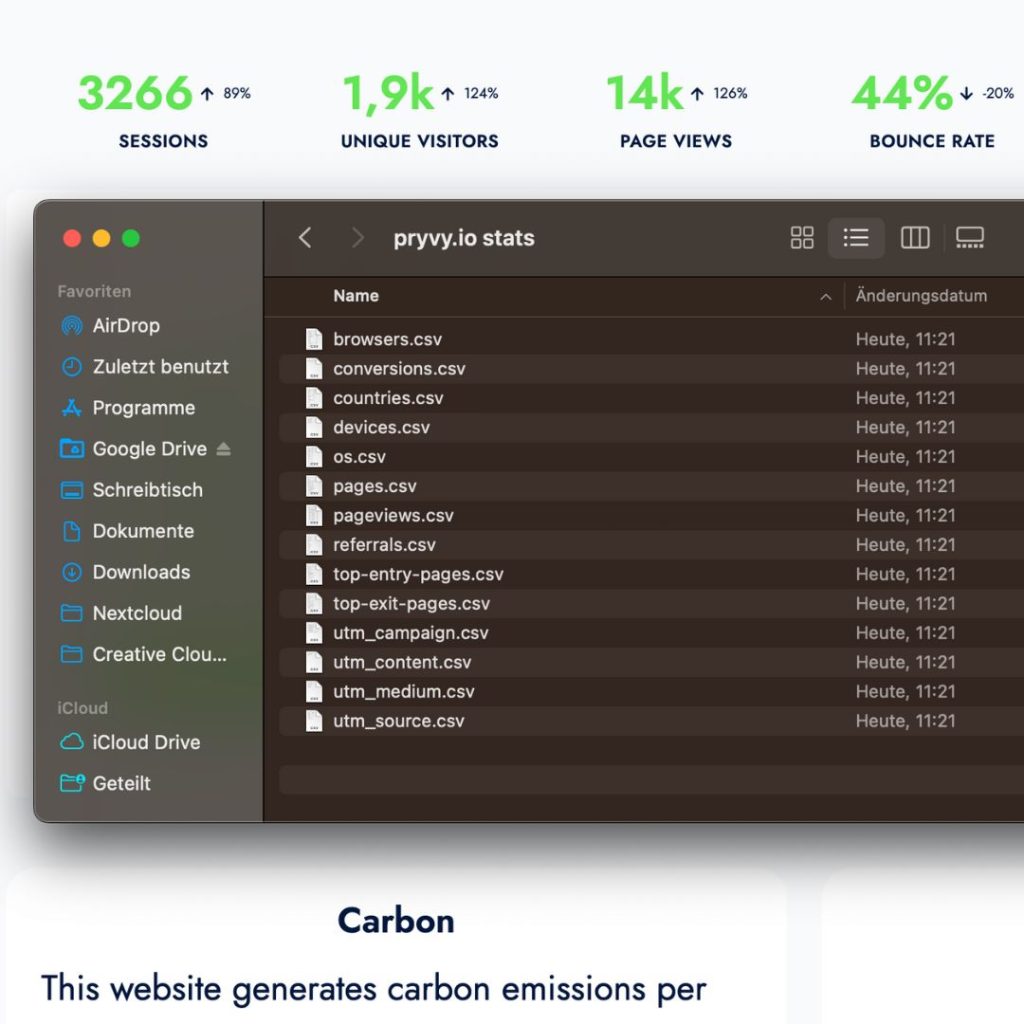The width and height of the screenshot is (1024, 1024).
Task: Open Nextcloud in the sidebar
Action: pyautogui.click(x=137, y=613)
